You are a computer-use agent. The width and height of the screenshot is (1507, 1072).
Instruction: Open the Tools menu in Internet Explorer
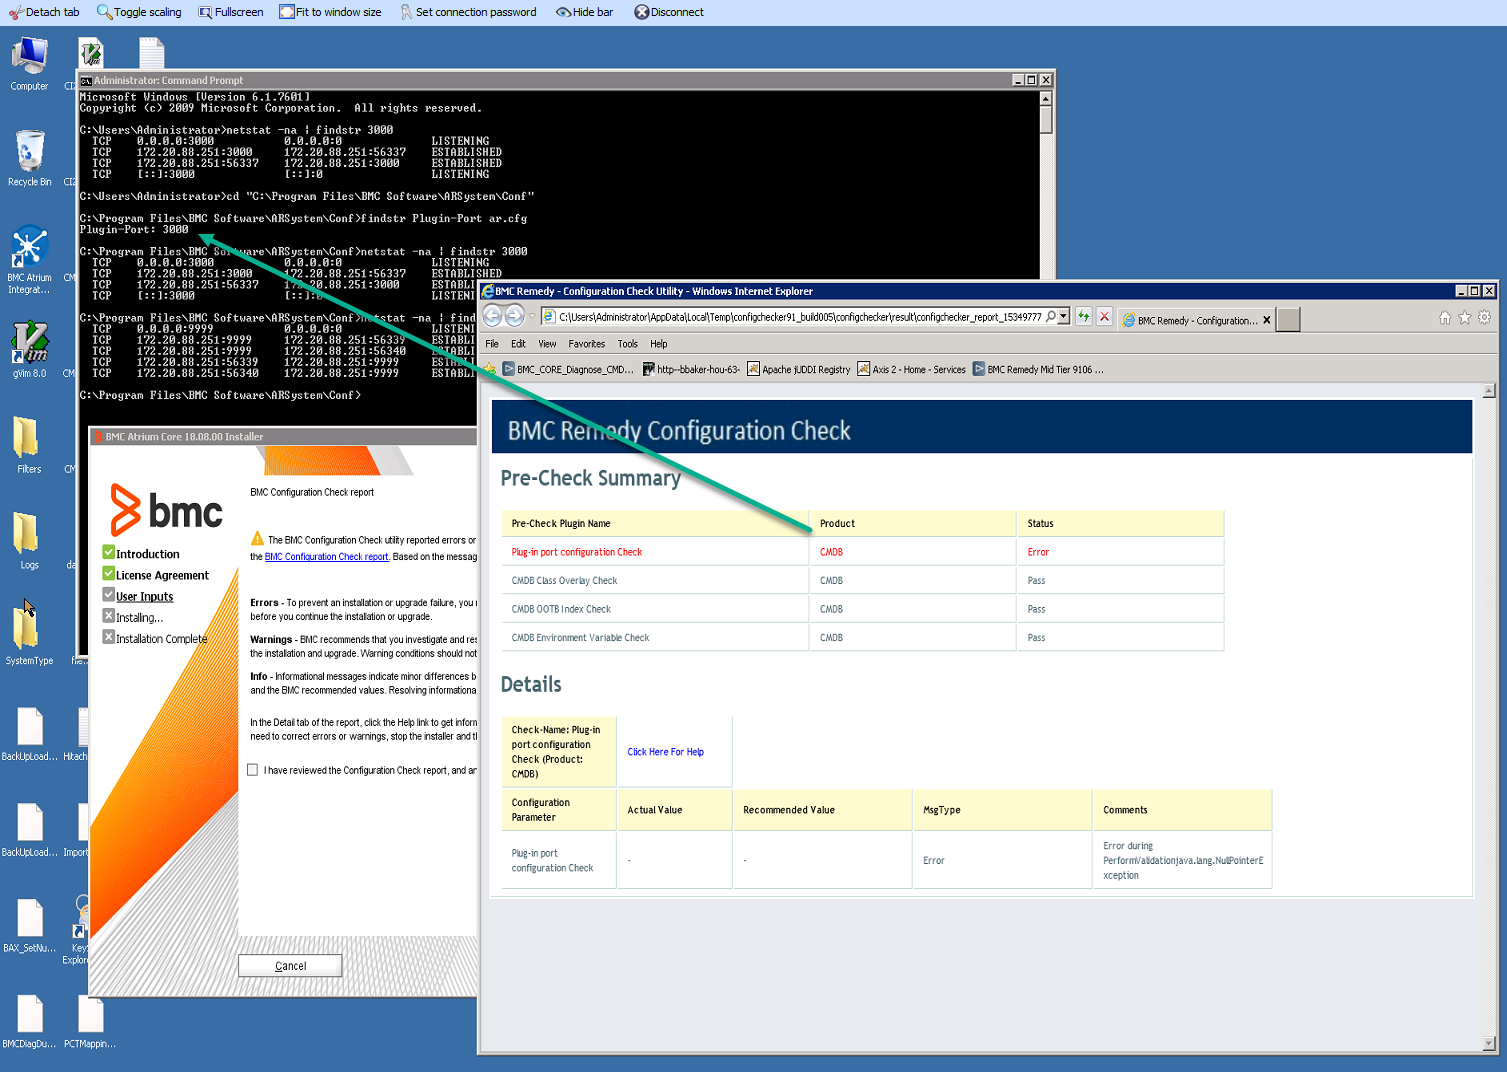coord(627,344)
